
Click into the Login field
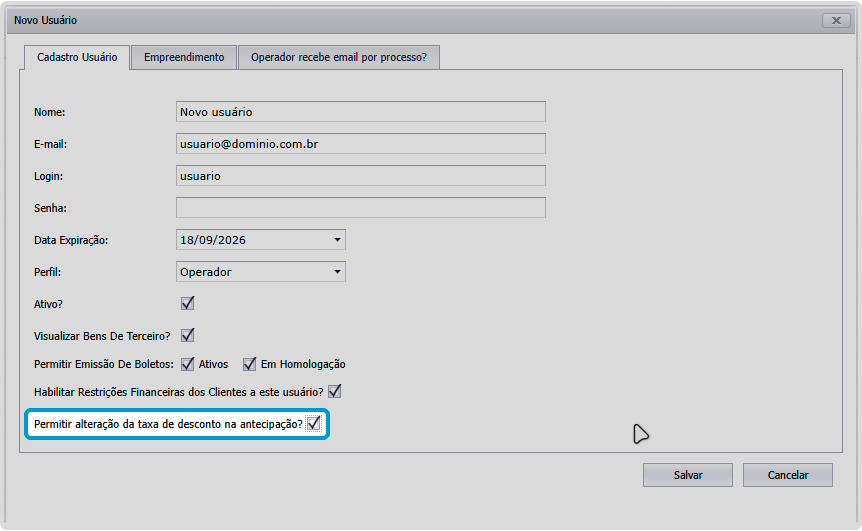point(360,176)
